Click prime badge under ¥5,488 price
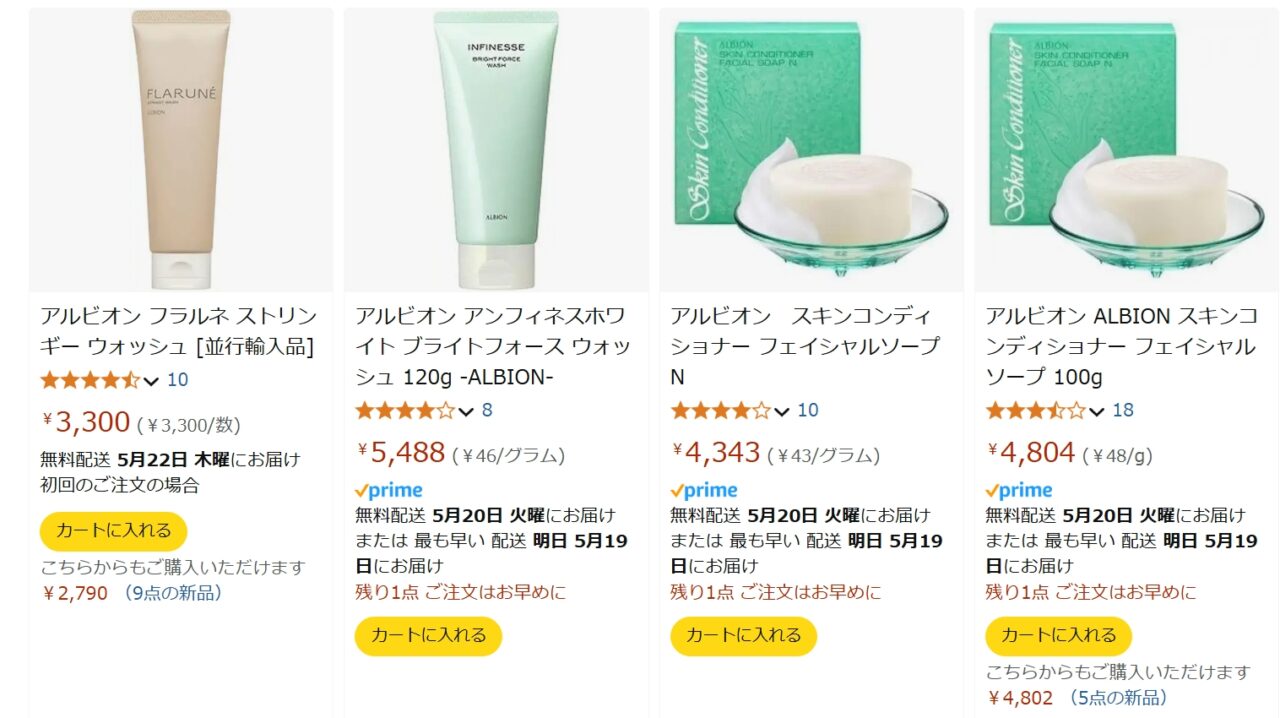1280x718 pixels. [389, 491]
